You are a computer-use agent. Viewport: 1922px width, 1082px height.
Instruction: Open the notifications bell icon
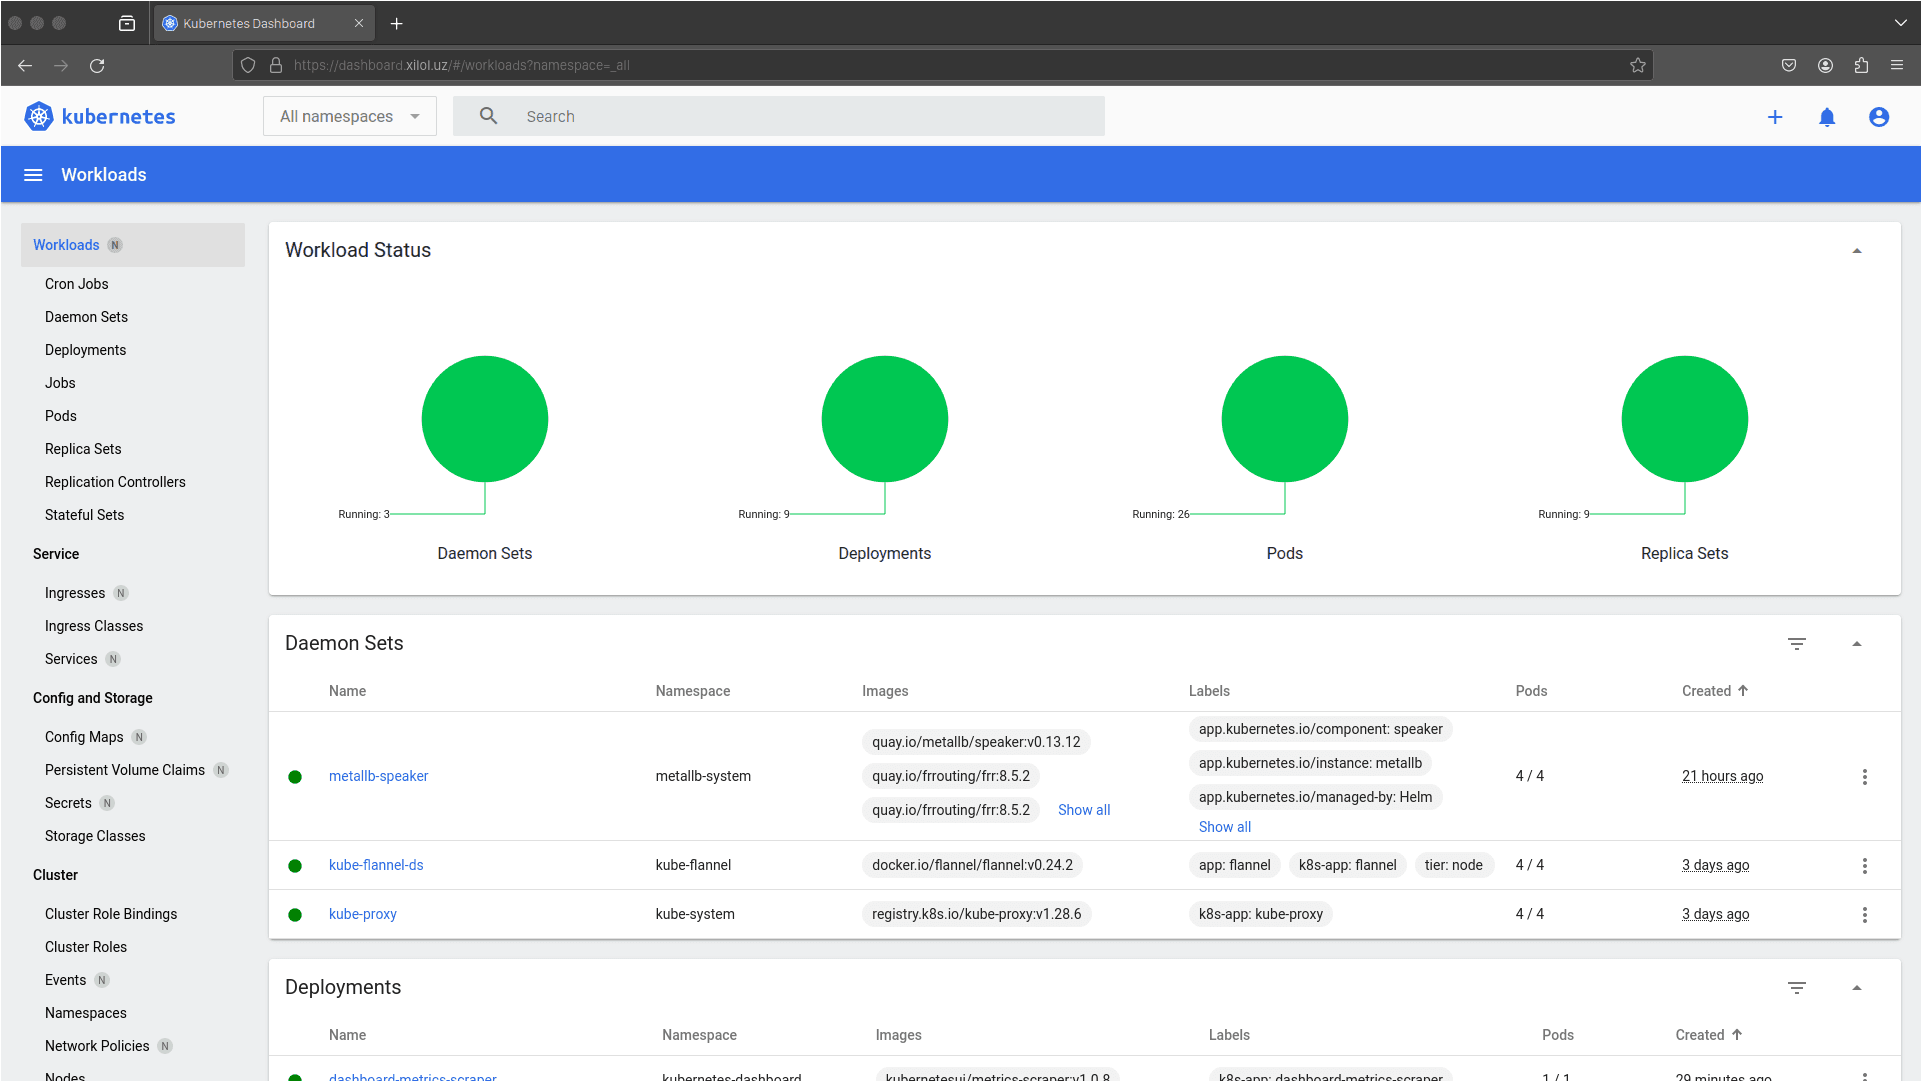coord(1827,117)
